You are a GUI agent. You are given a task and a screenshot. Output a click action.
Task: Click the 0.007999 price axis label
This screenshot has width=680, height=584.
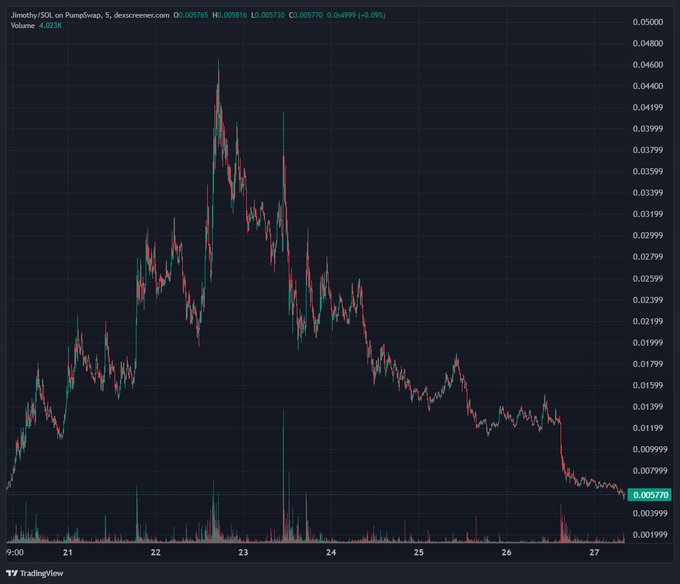point(649,471)
